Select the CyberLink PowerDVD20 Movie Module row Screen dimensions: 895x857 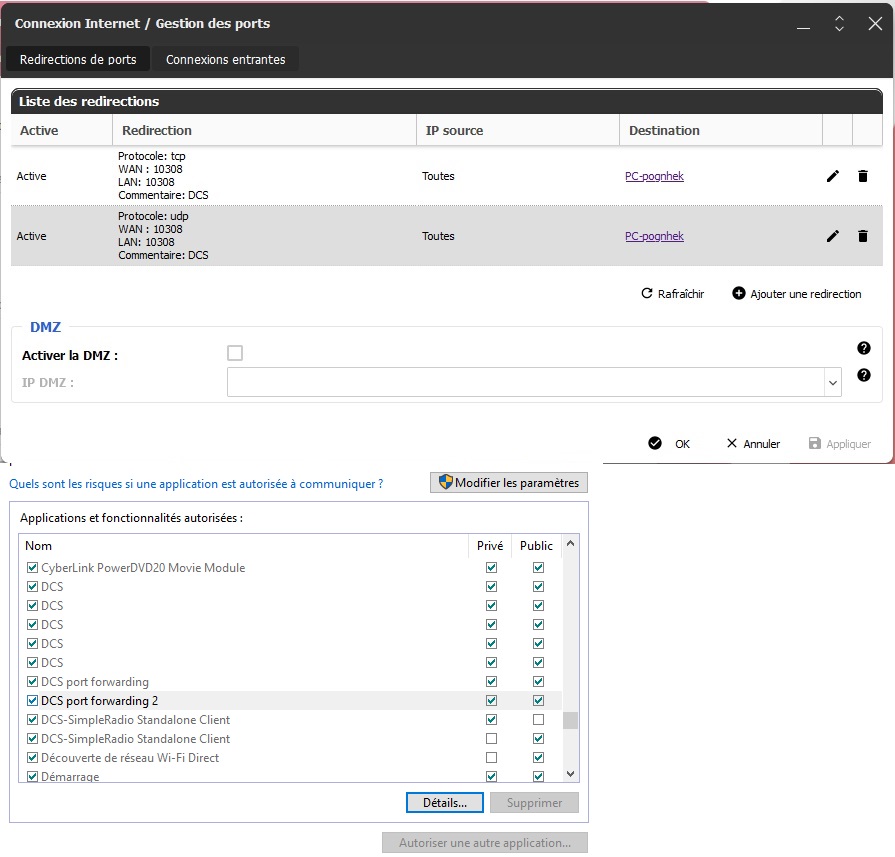(x=291, y=568)
